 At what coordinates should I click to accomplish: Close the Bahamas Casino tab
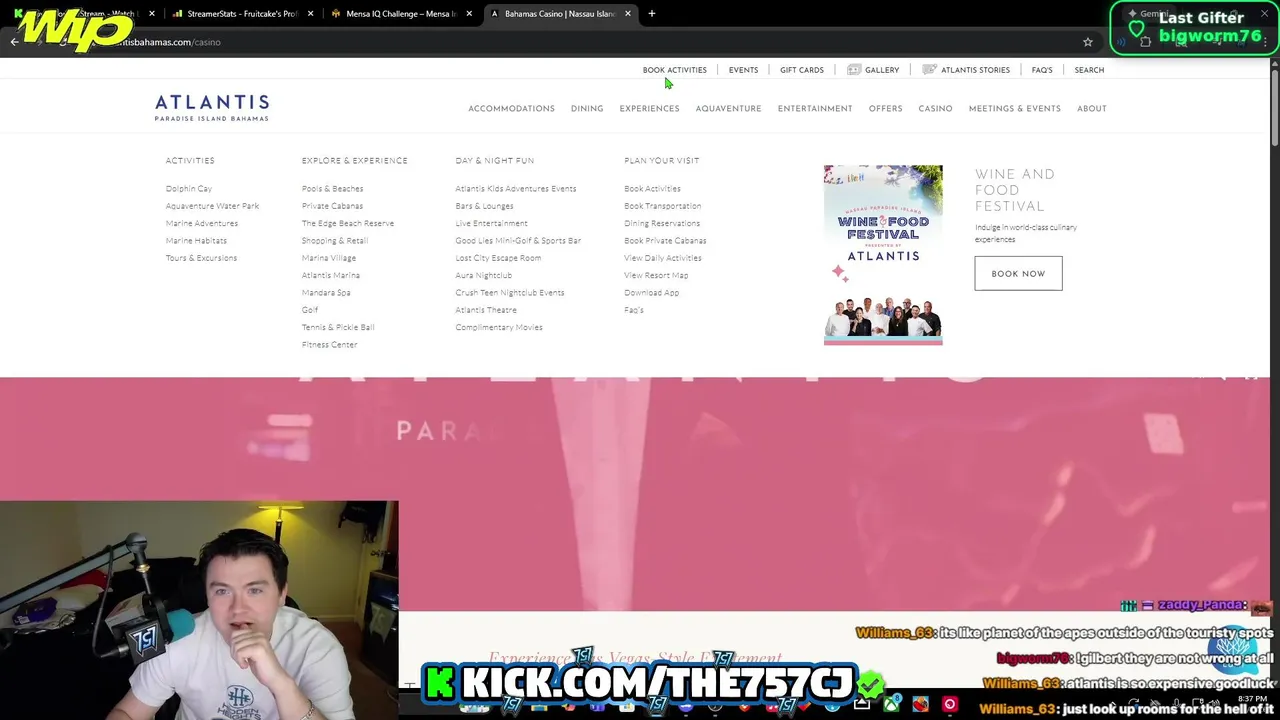(x=628, y=14)
